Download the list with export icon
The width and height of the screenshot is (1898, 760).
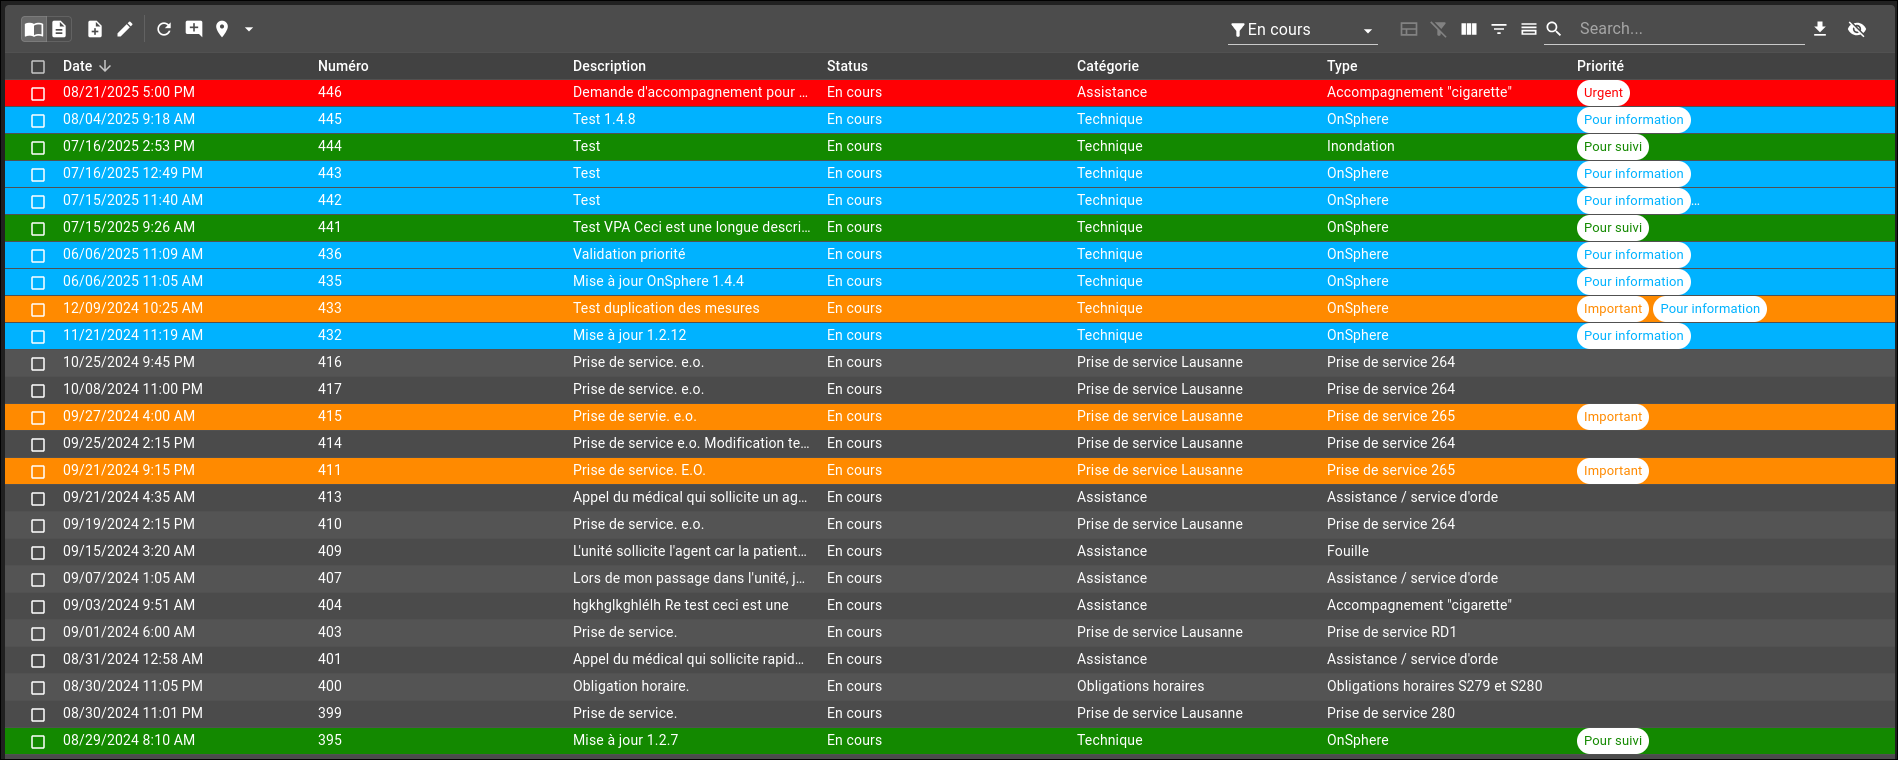pos(1820,29)
